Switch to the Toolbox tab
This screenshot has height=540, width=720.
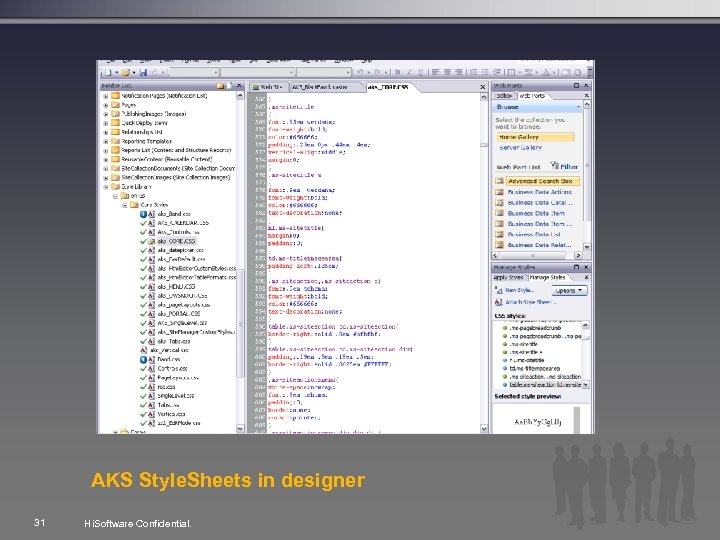(504, 96)
